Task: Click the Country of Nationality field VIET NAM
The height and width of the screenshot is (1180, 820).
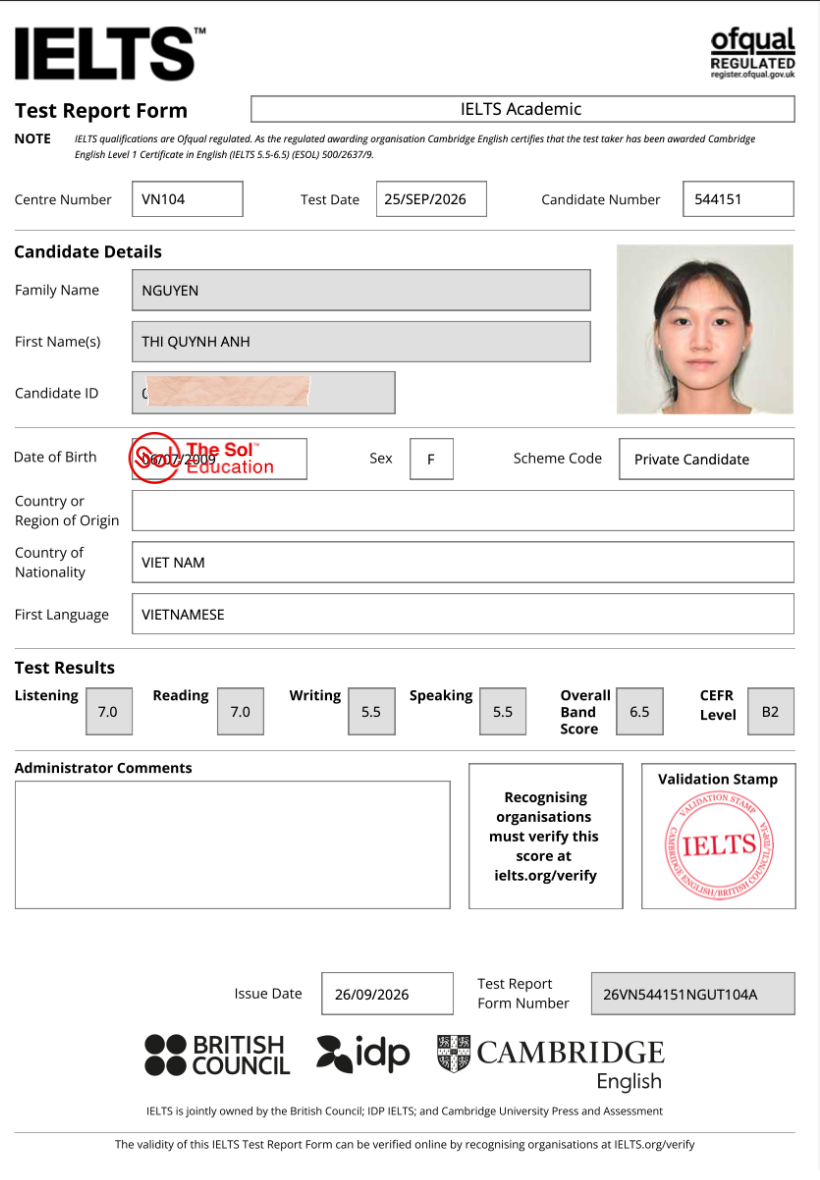Action: pos(463,562)
